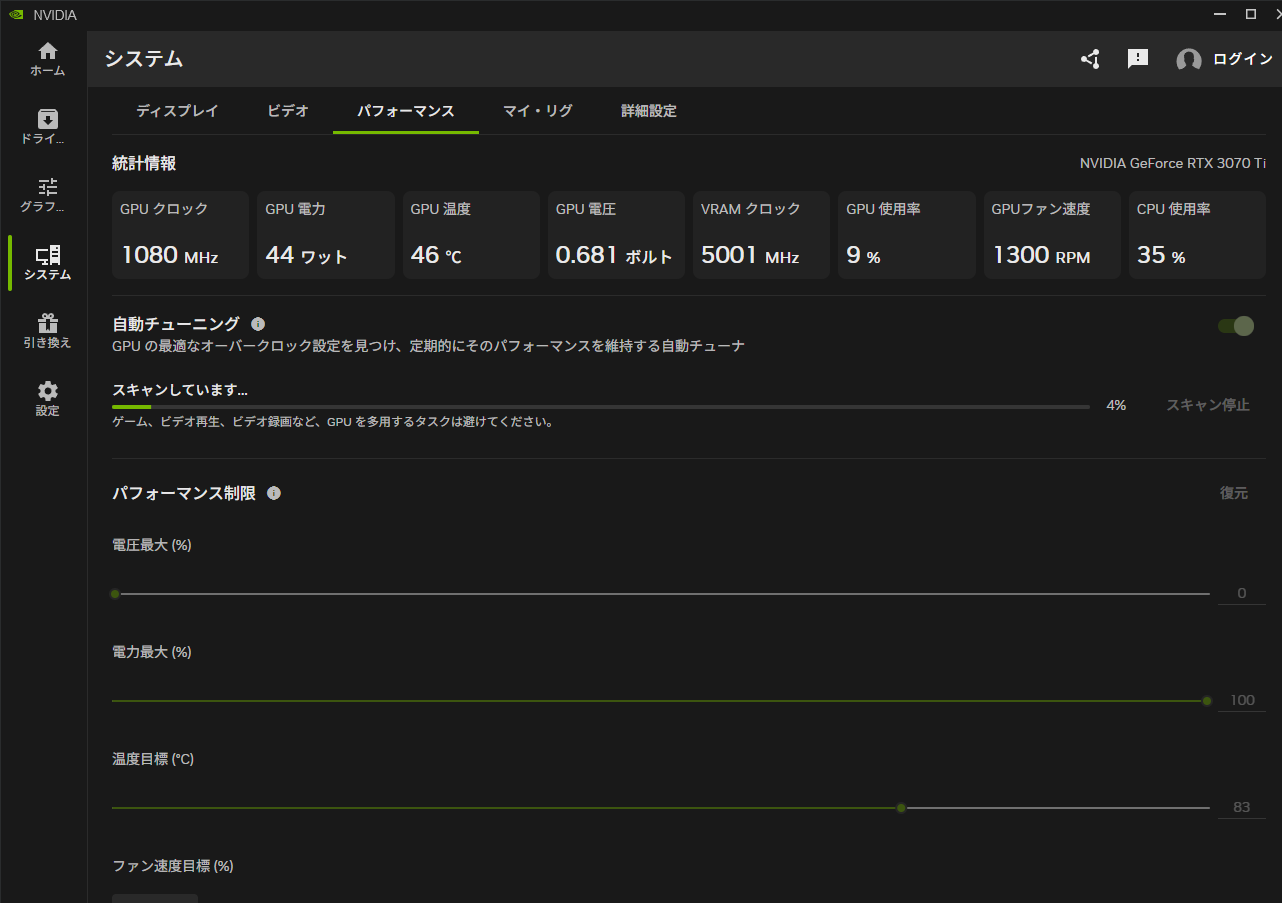
Task: Switch to the 詳細設定 tab
Action: pyautogui.click(x=649, y=111)
